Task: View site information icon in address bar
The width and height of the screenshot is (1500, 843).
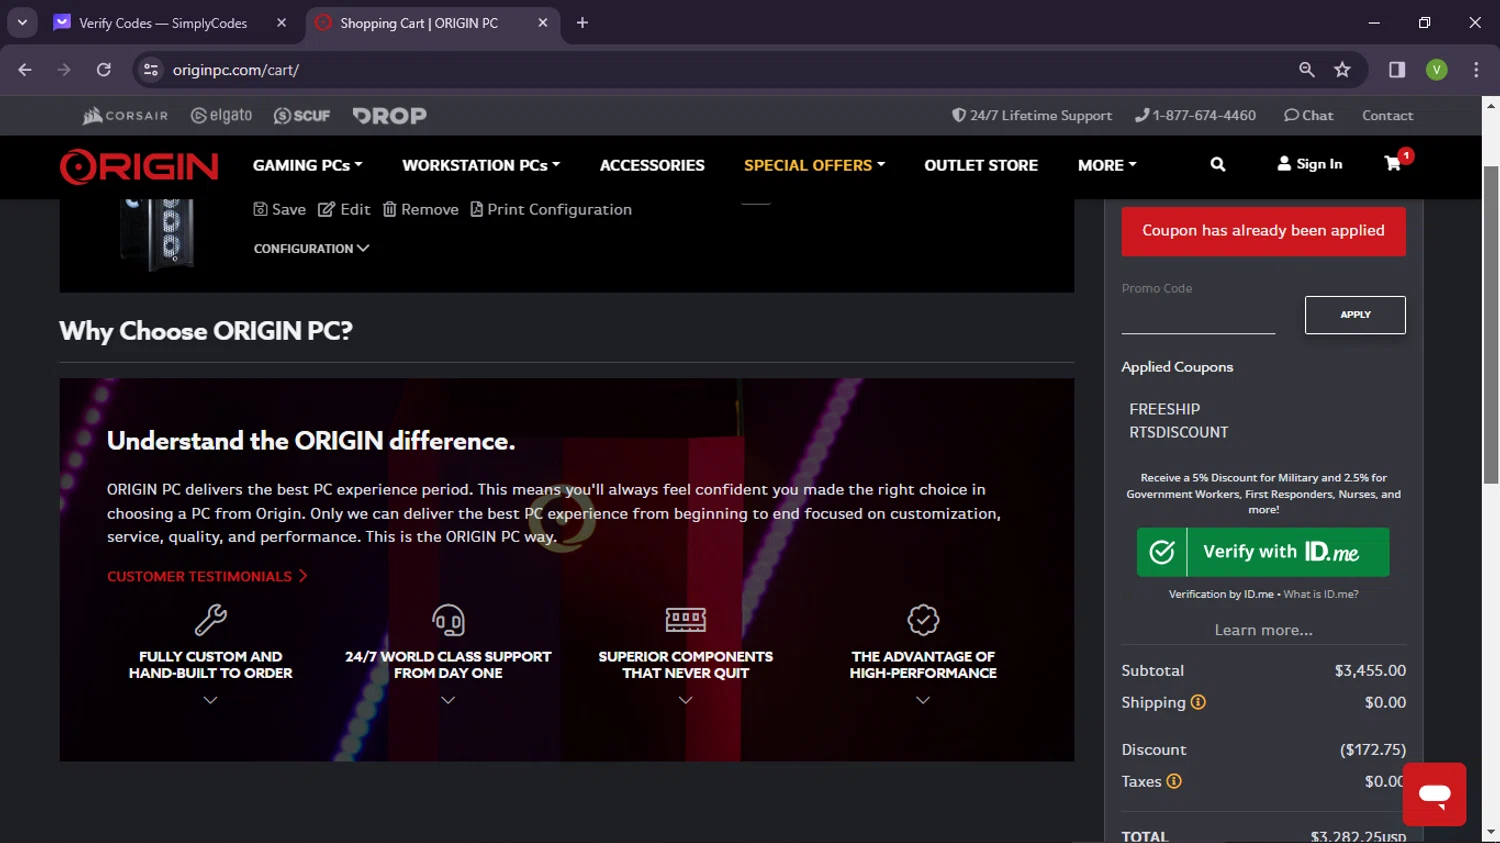Action: point(151,69)
